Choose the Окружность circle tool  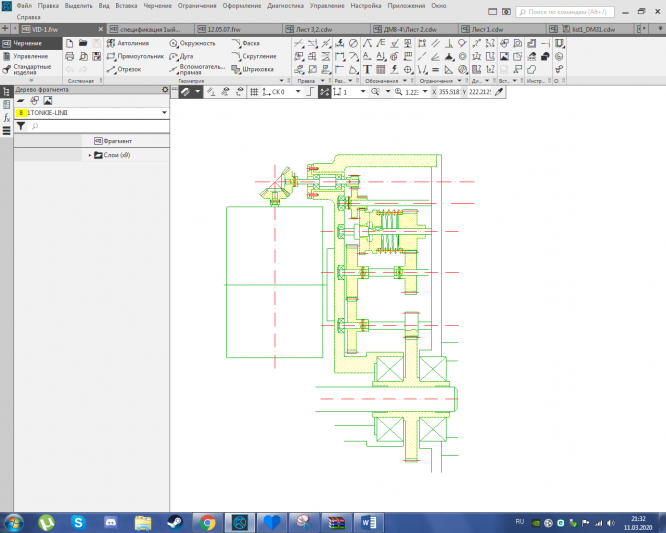pos(196,44)
